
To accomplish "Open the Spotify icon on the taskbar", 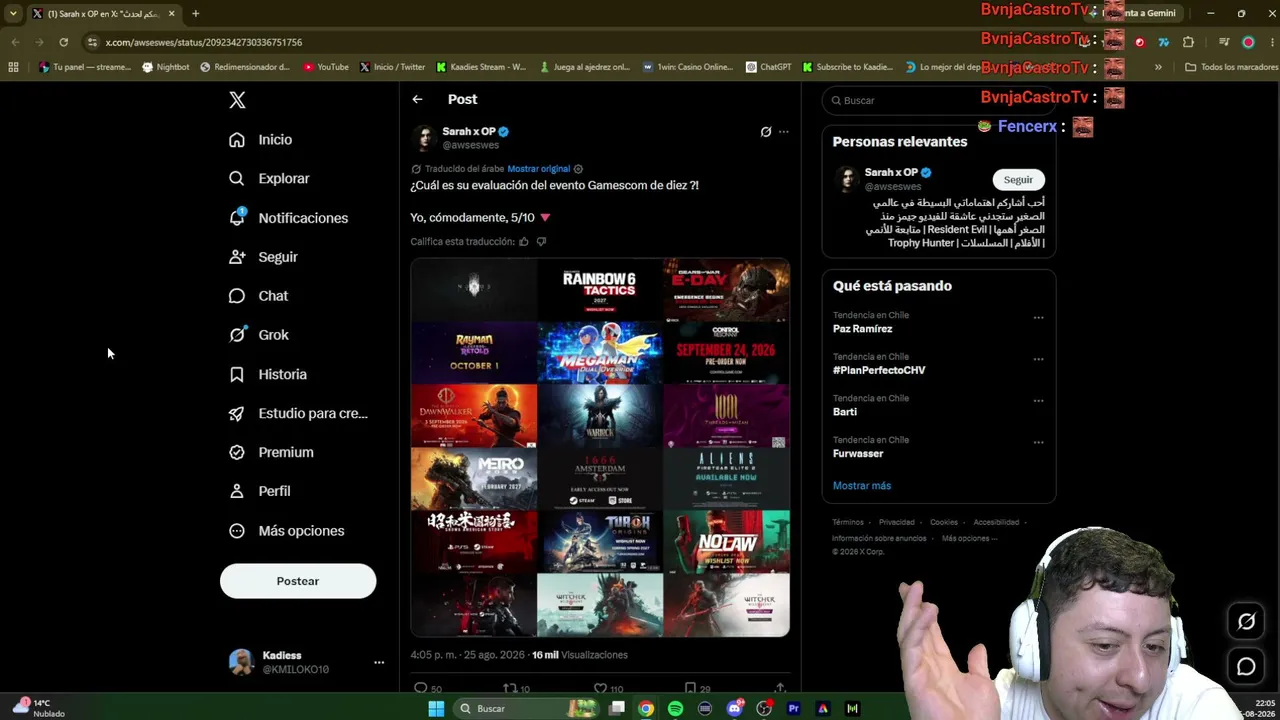I will [x=675, y=708].
